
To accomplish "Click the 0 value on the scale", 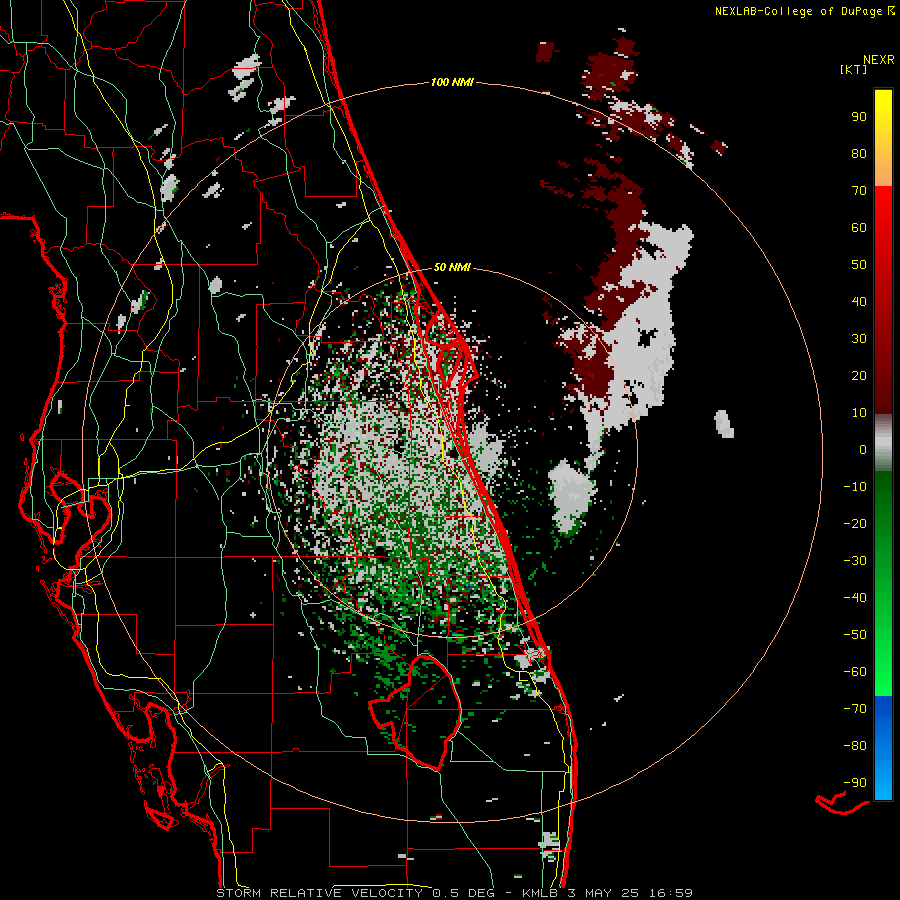I will pyautogui.click(x=863, y=449).
